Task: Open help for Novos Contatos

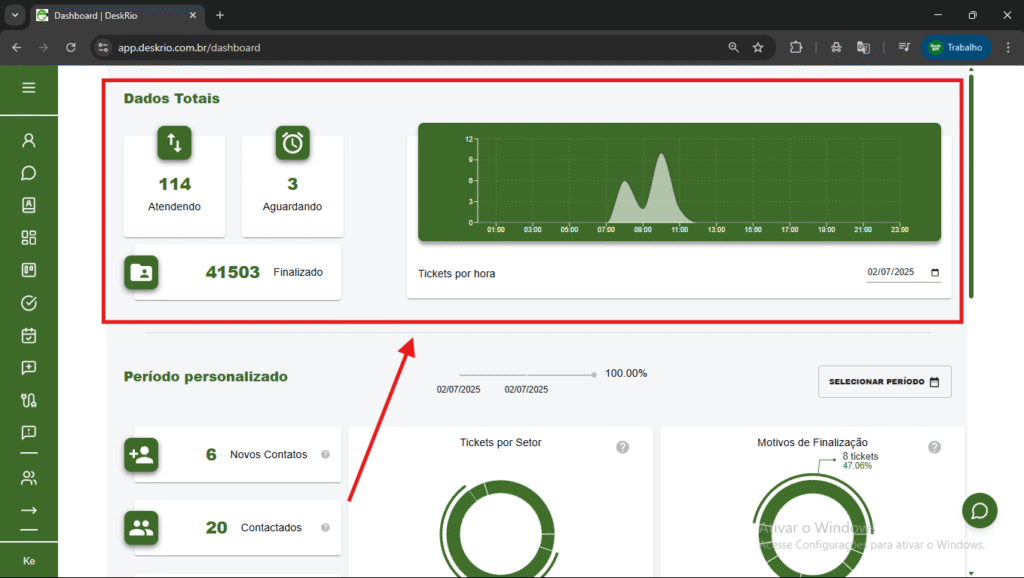Action: [x=325, y=455]
